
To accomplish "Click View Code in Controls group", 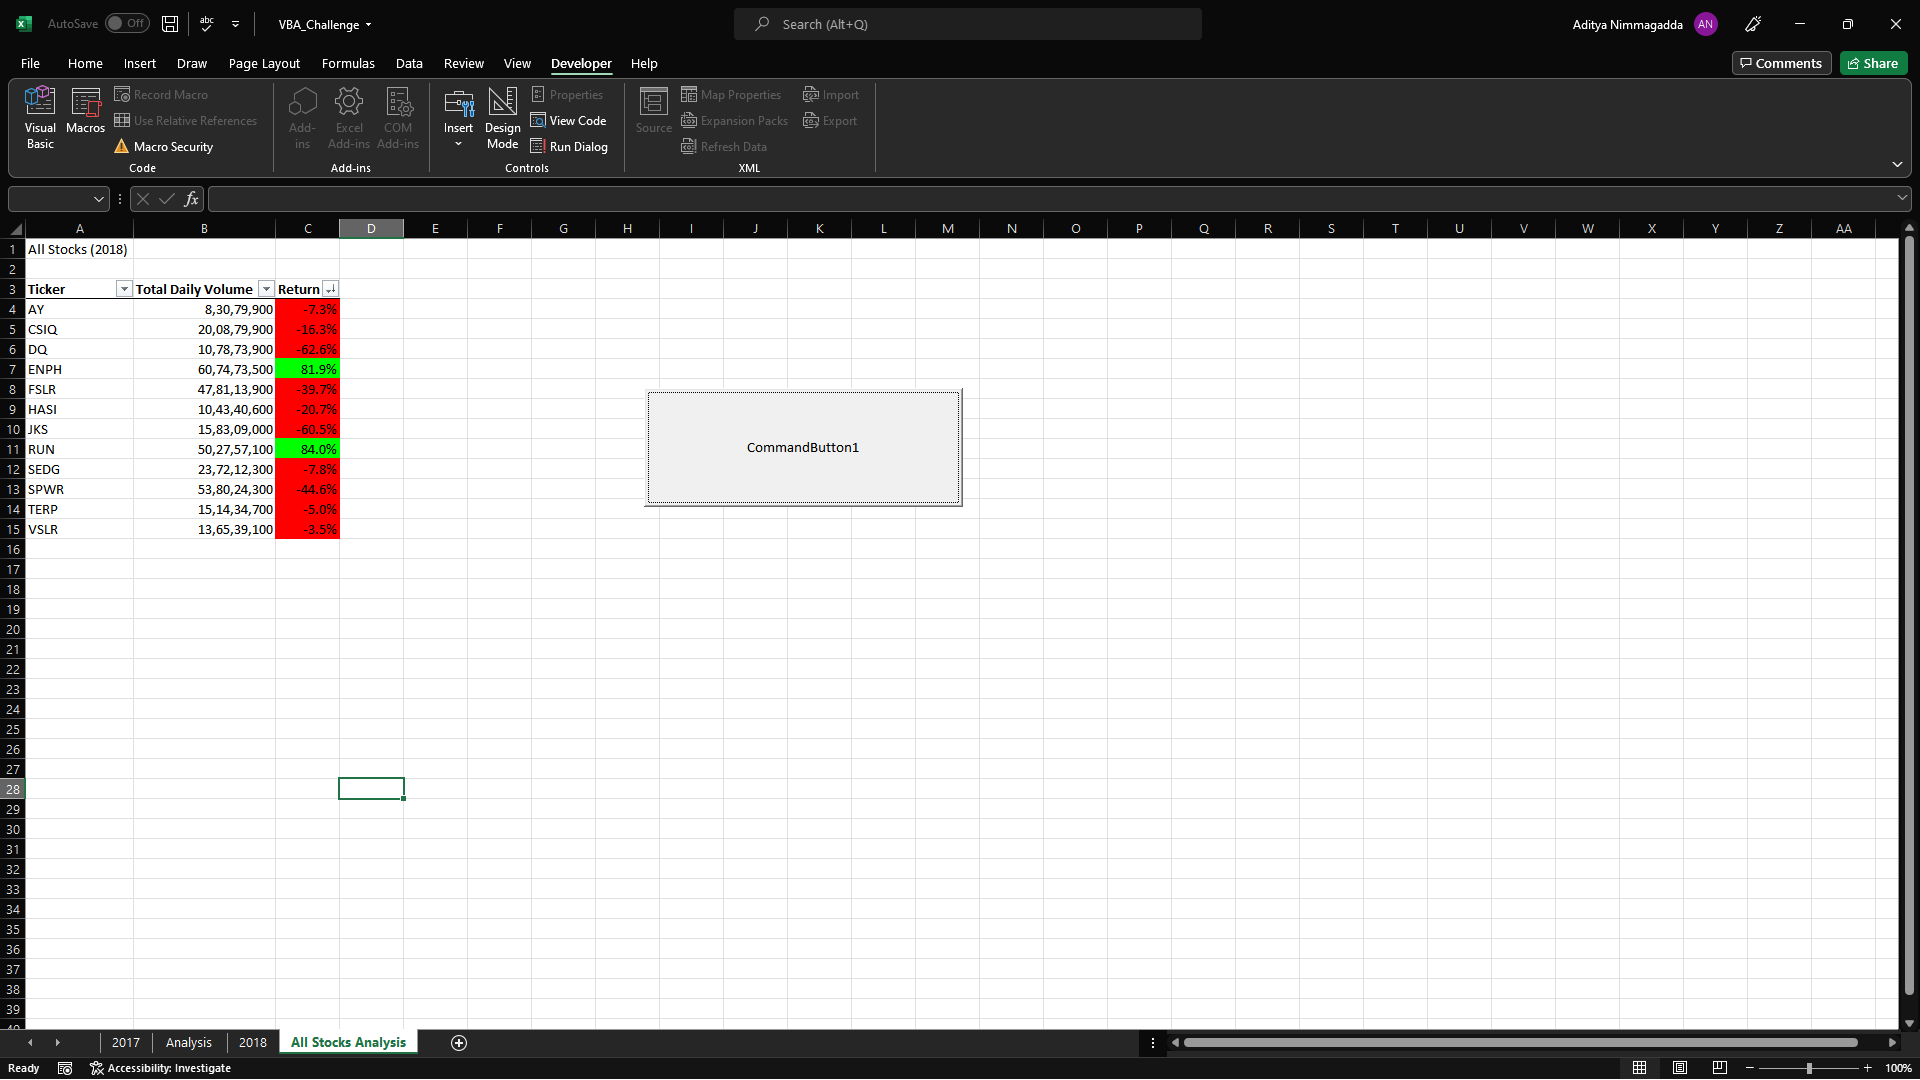I will [x=568, y=121].
